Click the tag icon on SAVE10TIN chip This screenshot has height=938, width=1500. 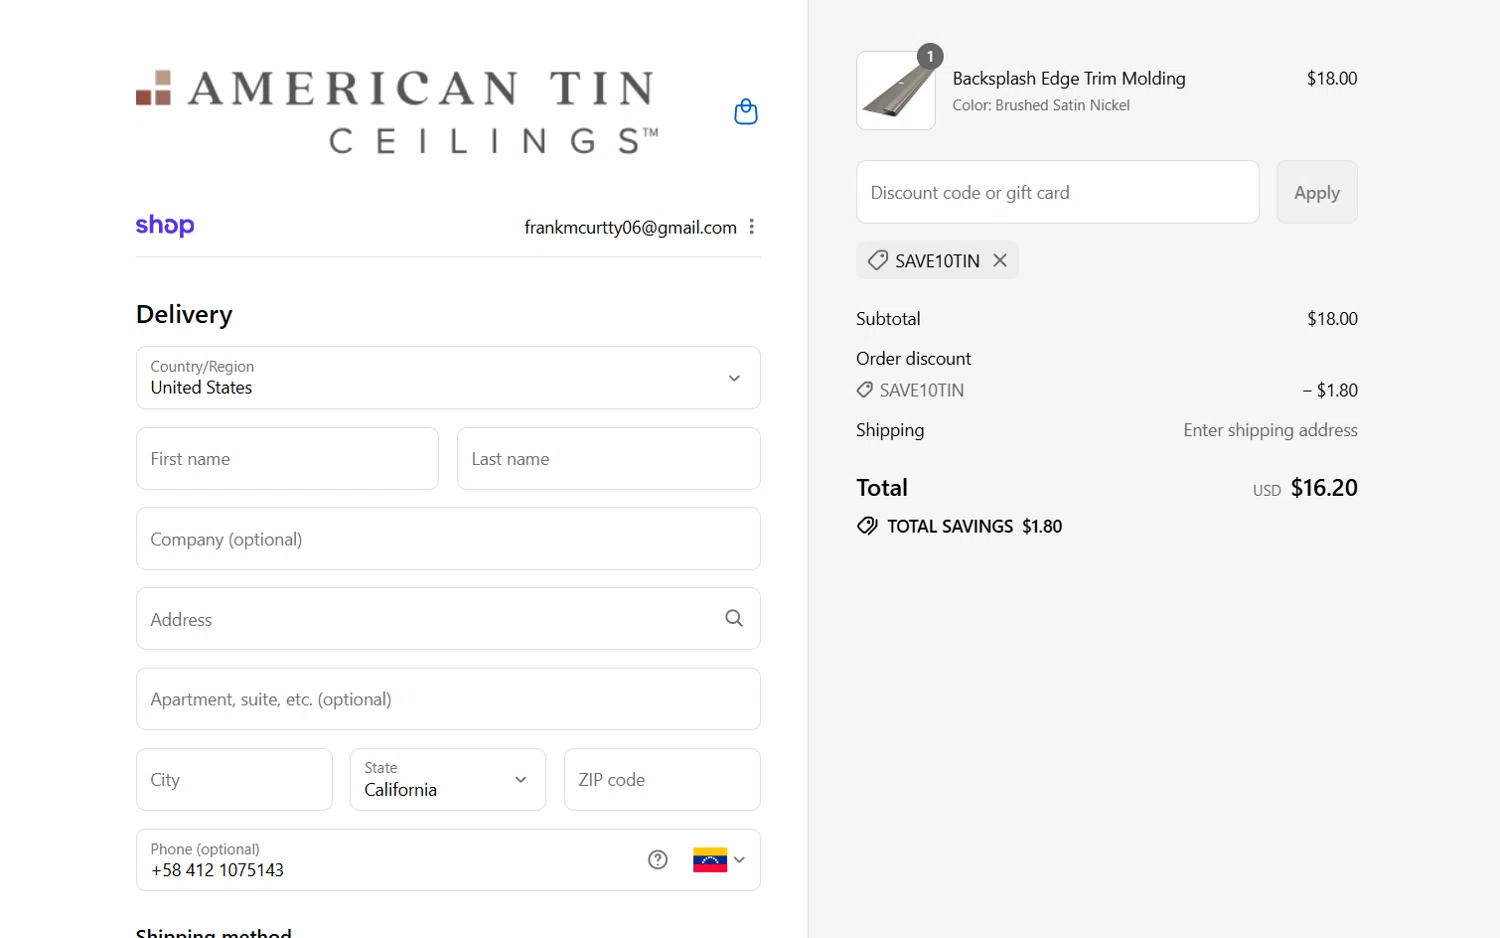click(877, 260)
